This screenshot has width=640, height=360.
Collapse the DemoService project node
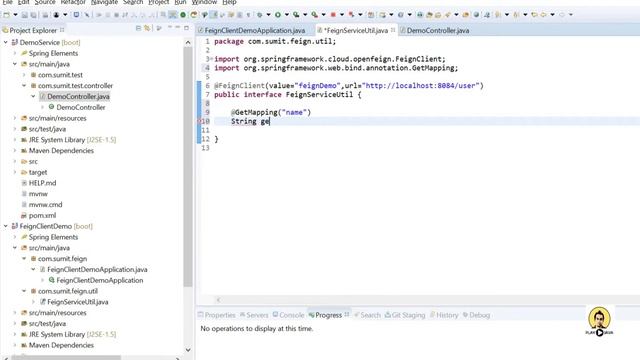[6, 42]
